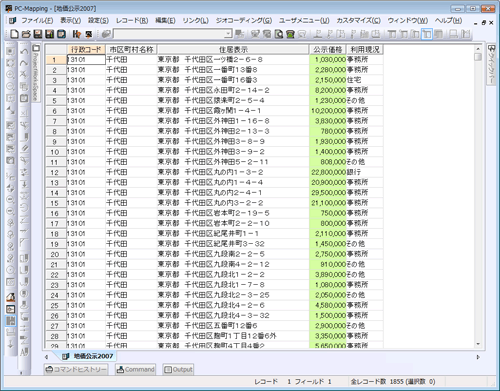Select the 住居表示 column header
Screen dimensions: 500x391
[x=233, y=50]
